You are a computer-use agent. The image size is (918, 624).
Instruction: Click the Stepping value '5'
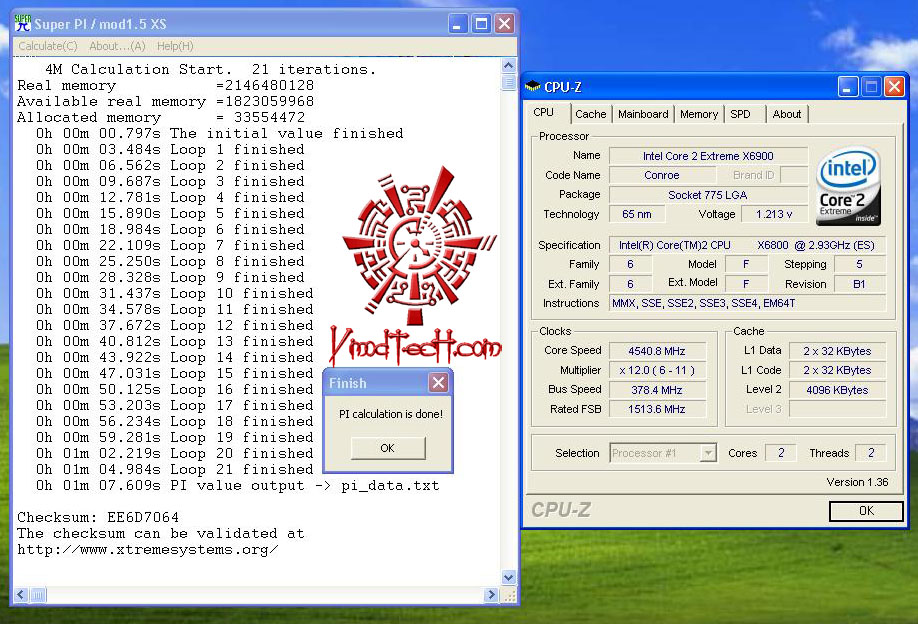859,265
